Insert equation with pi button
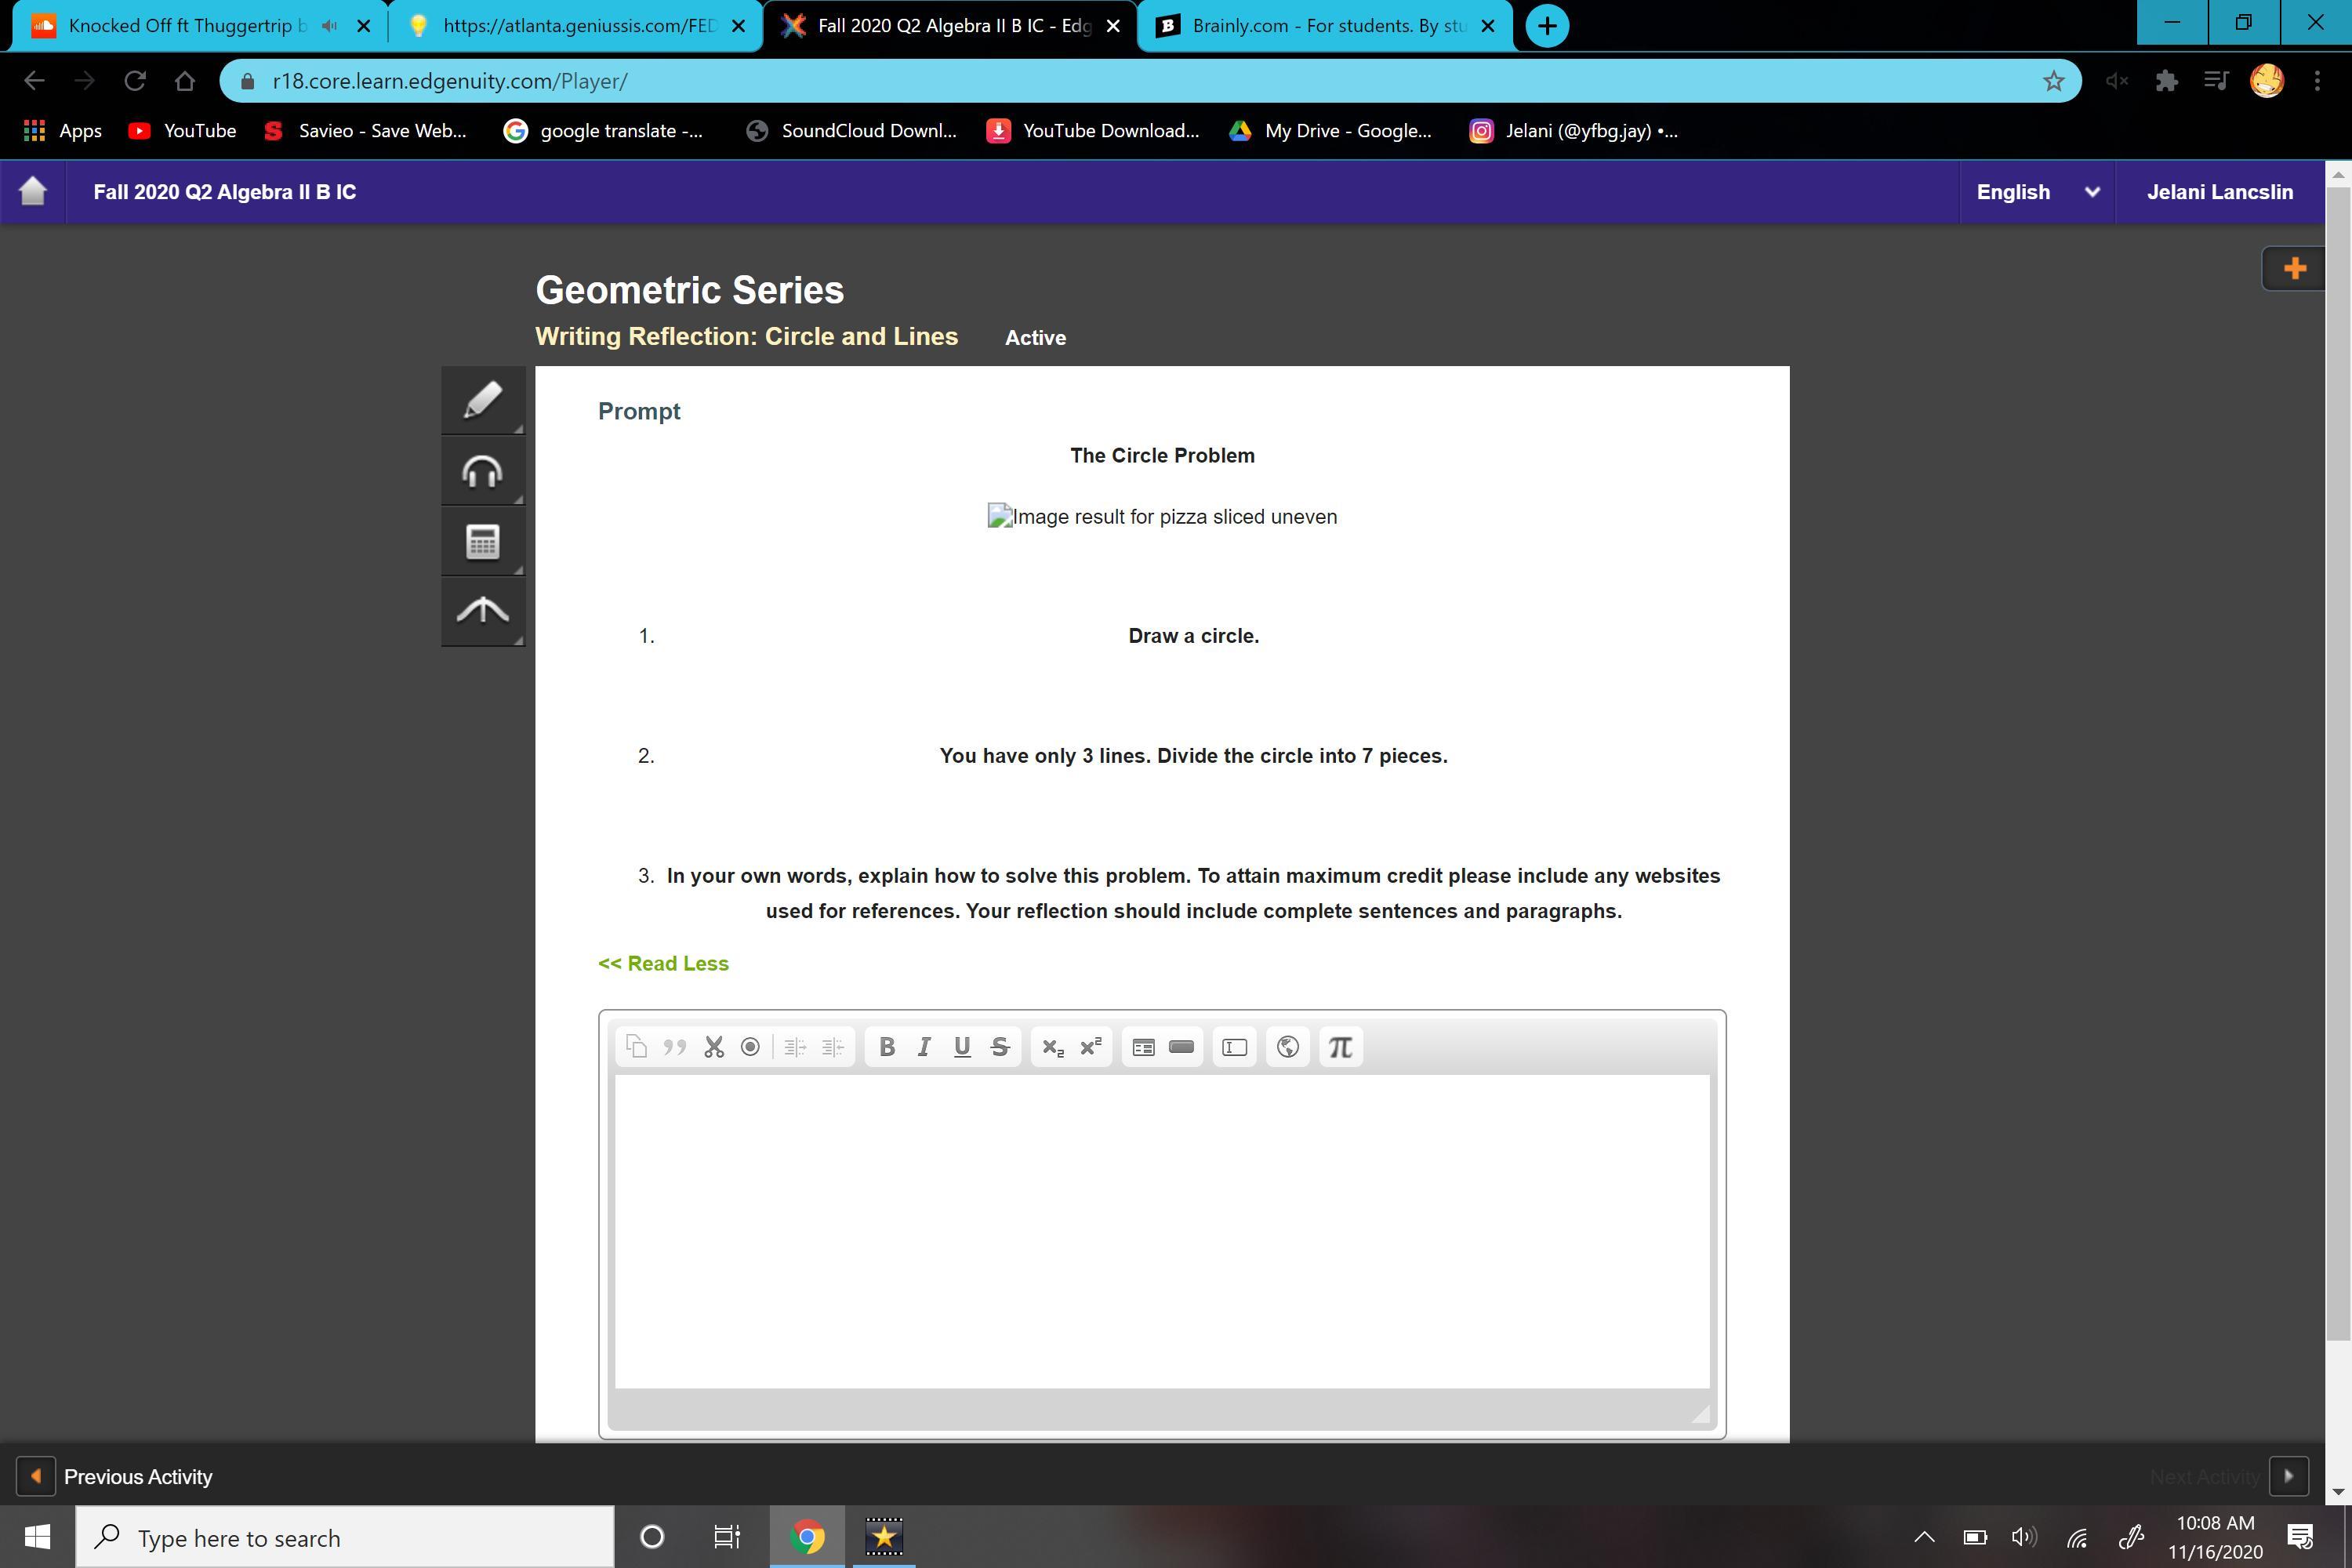Image resolution: width=2352 pixels, height=1568 pixels. click(1340, 1047)
